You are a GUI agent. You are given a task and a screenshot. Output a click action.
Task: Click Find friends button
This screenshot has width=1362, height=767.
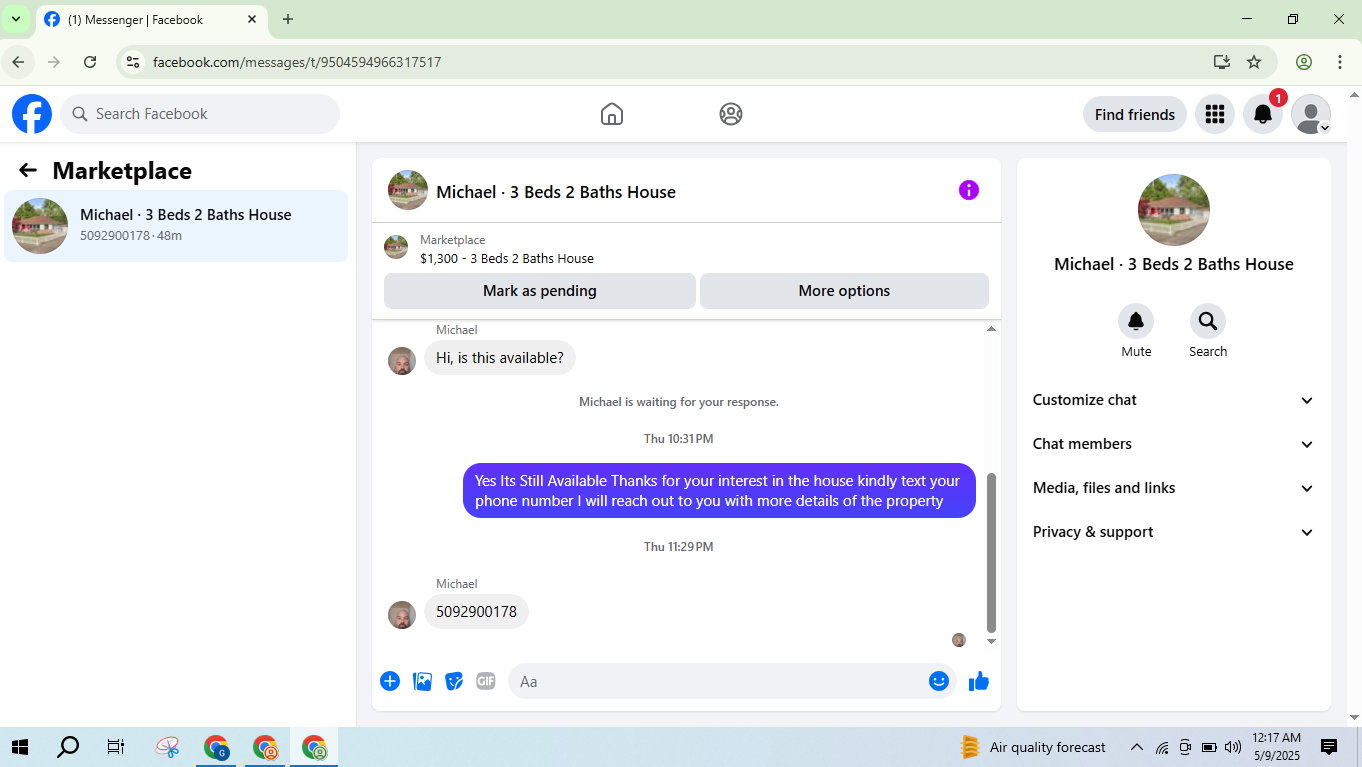(1135, 114)
